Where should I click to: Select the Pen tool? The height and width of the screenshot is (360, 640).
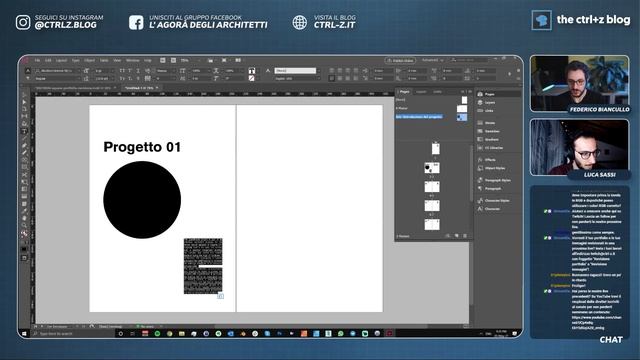pos(24,145)
